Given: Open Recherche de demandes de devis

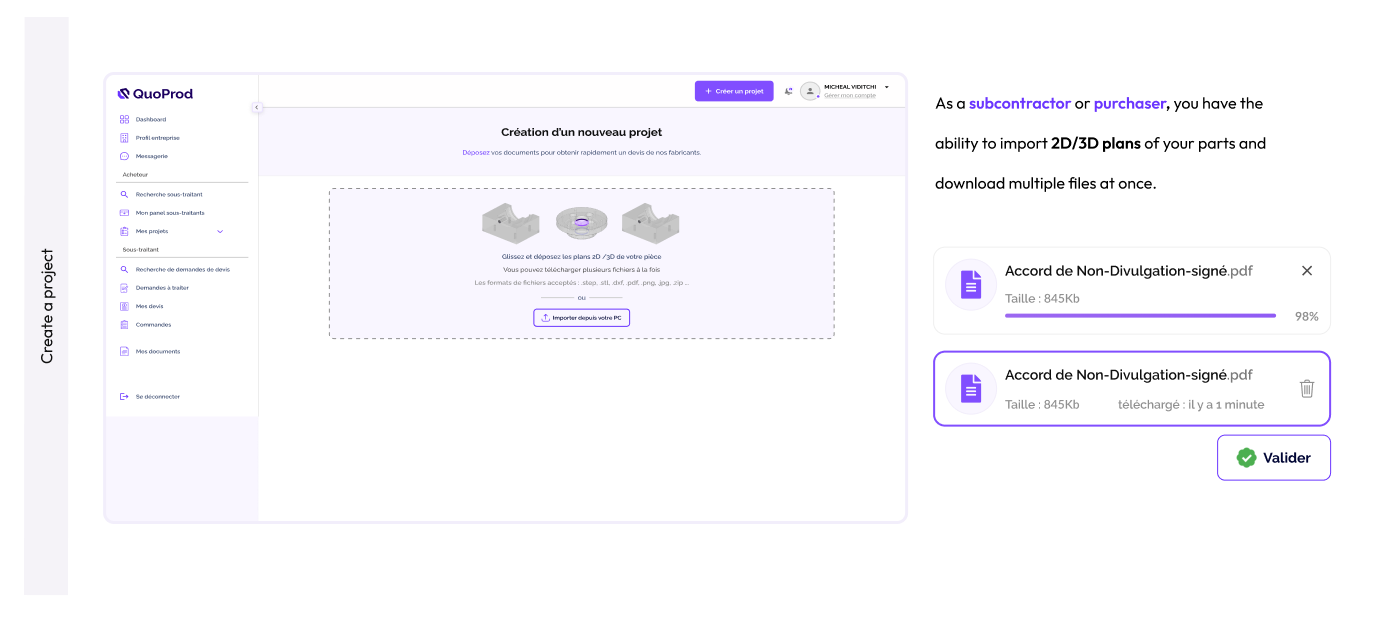Looking at the screenshot, I should click(124, 268).
